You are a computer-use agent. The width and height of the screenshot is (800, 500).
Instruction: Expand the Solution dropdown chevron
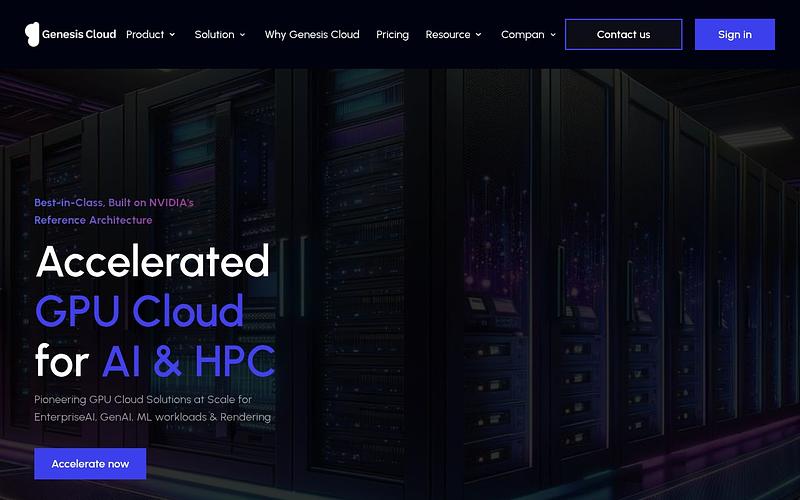[x=242, y=35]
